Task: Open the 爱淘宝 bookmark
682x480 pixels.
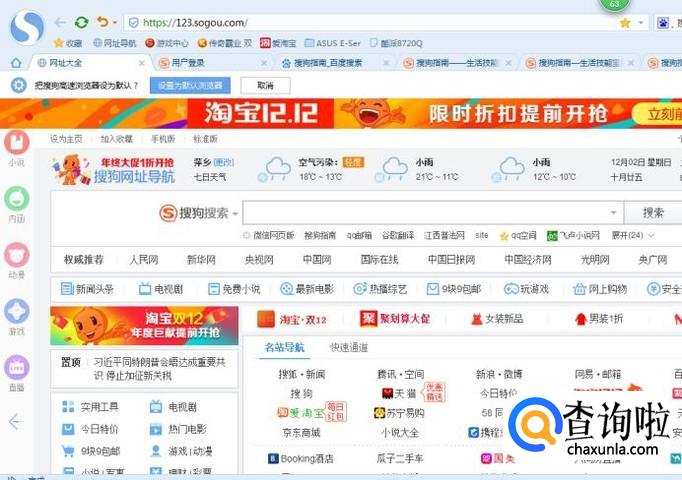Action: click(278, 43)
